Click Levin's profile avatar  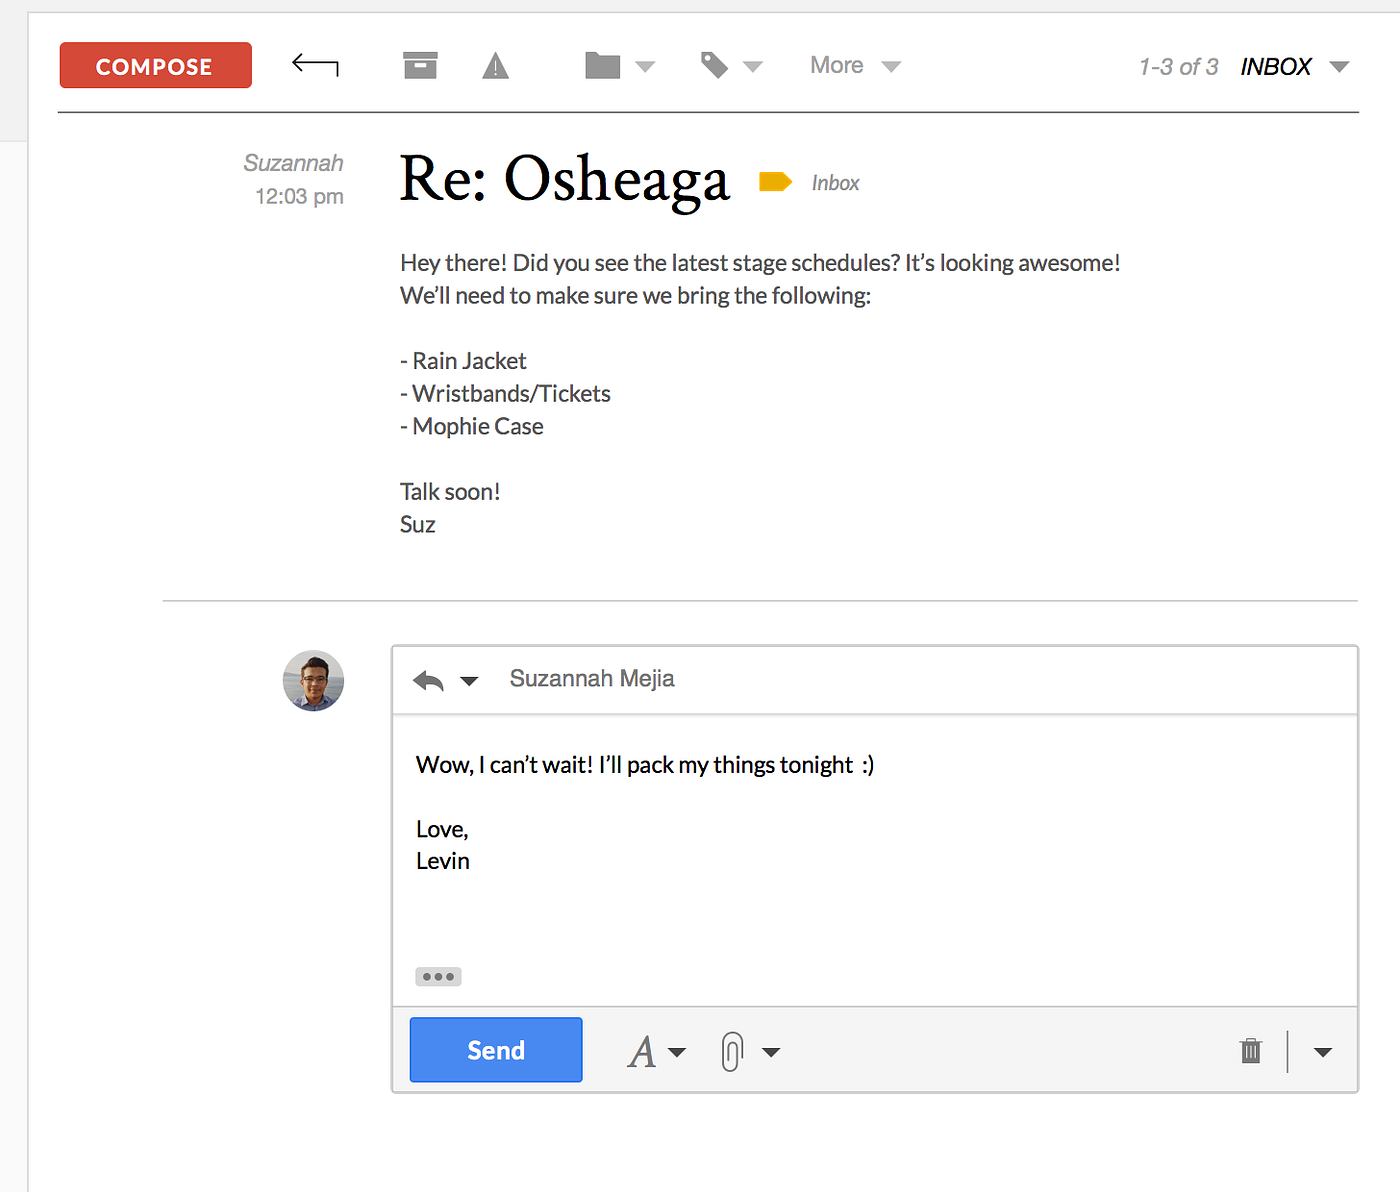click(x=313, y=681)
